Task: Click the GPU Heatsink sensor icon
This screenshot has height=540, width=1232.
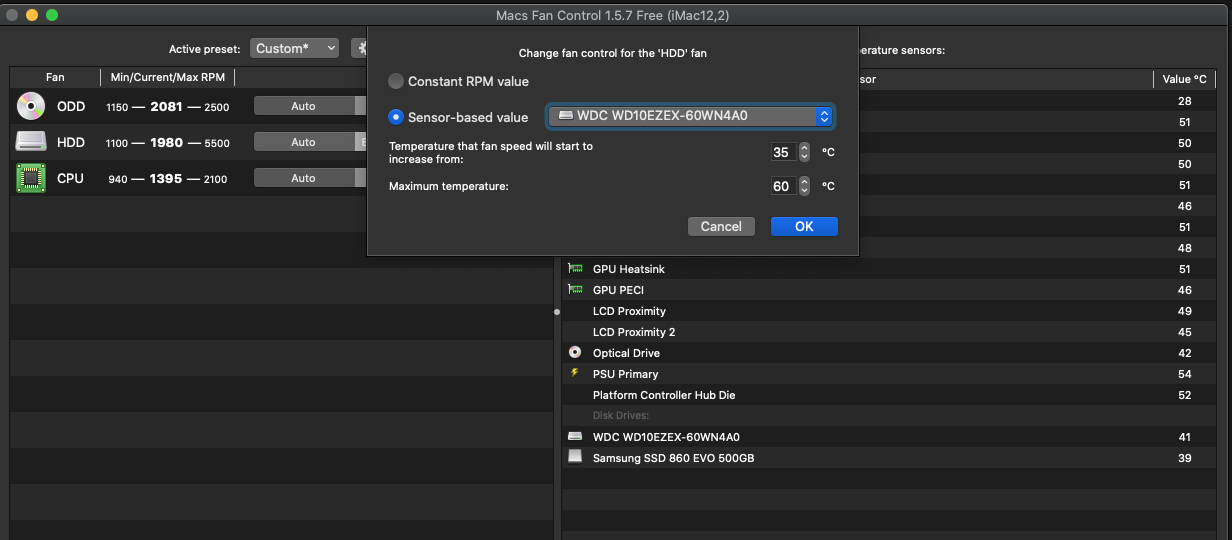Action: (575, 269)
